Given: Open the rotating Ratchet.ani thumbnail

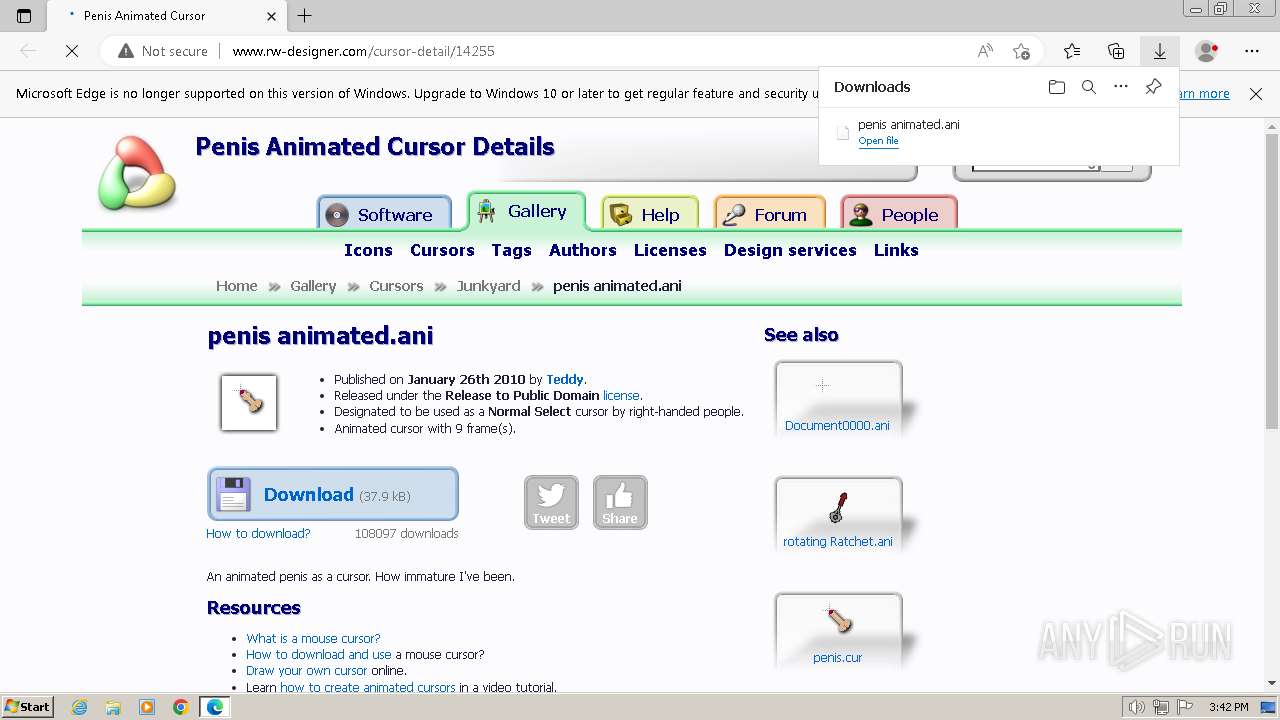Looking at the screenshot, I should [838, 514].
